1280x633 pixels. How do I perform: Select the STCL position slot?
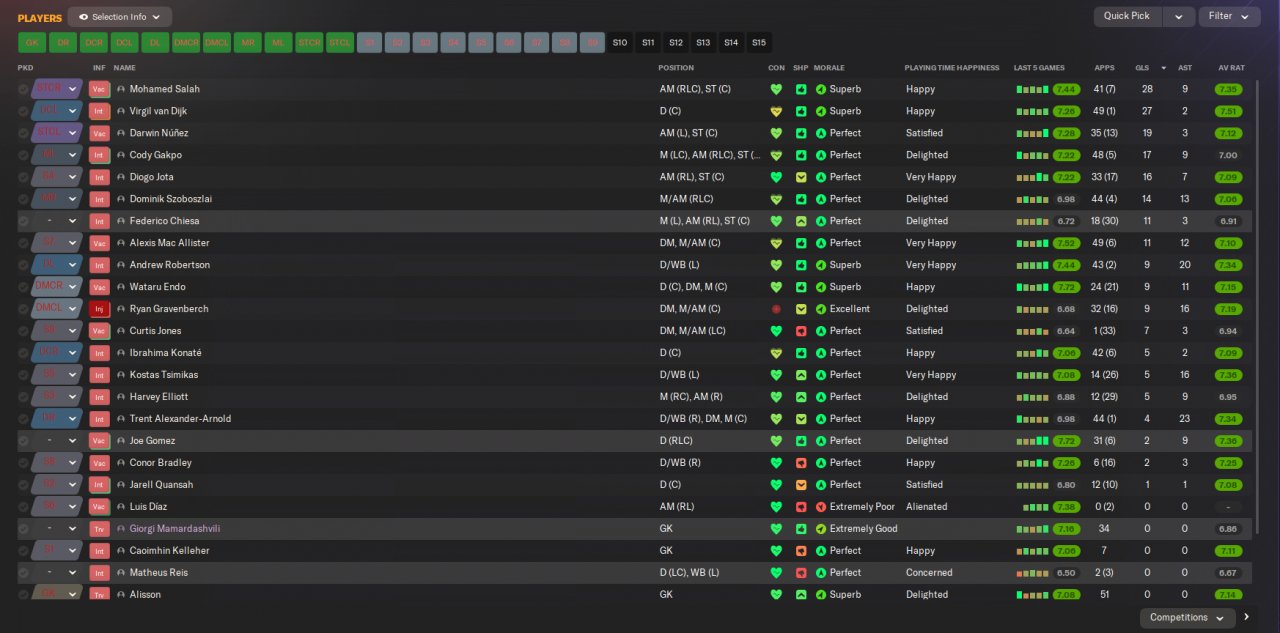340,43
